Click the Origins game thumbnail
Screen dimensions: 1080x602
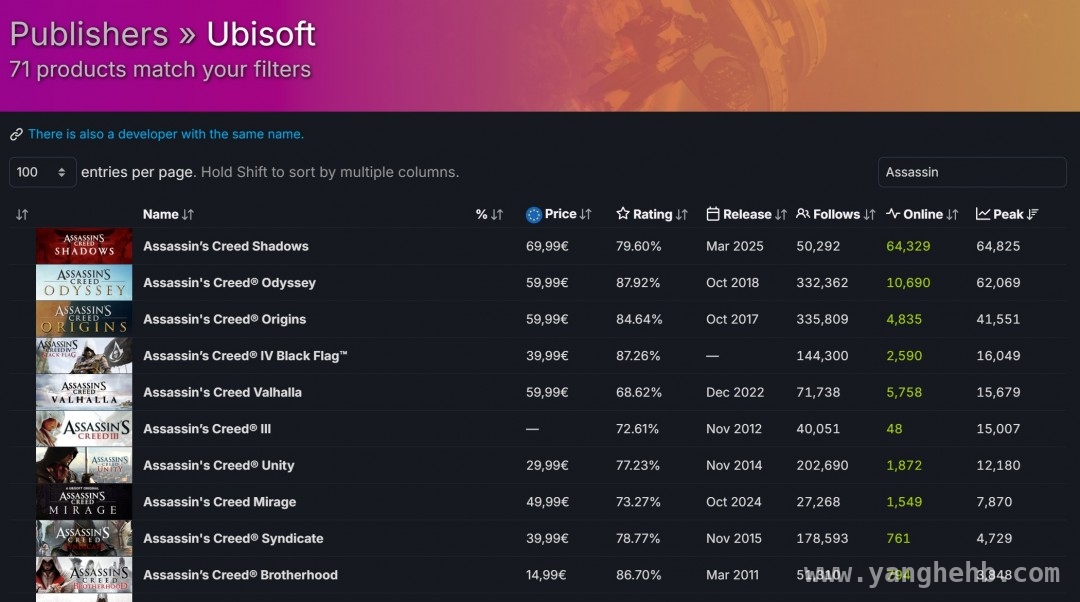coord(84,319)
